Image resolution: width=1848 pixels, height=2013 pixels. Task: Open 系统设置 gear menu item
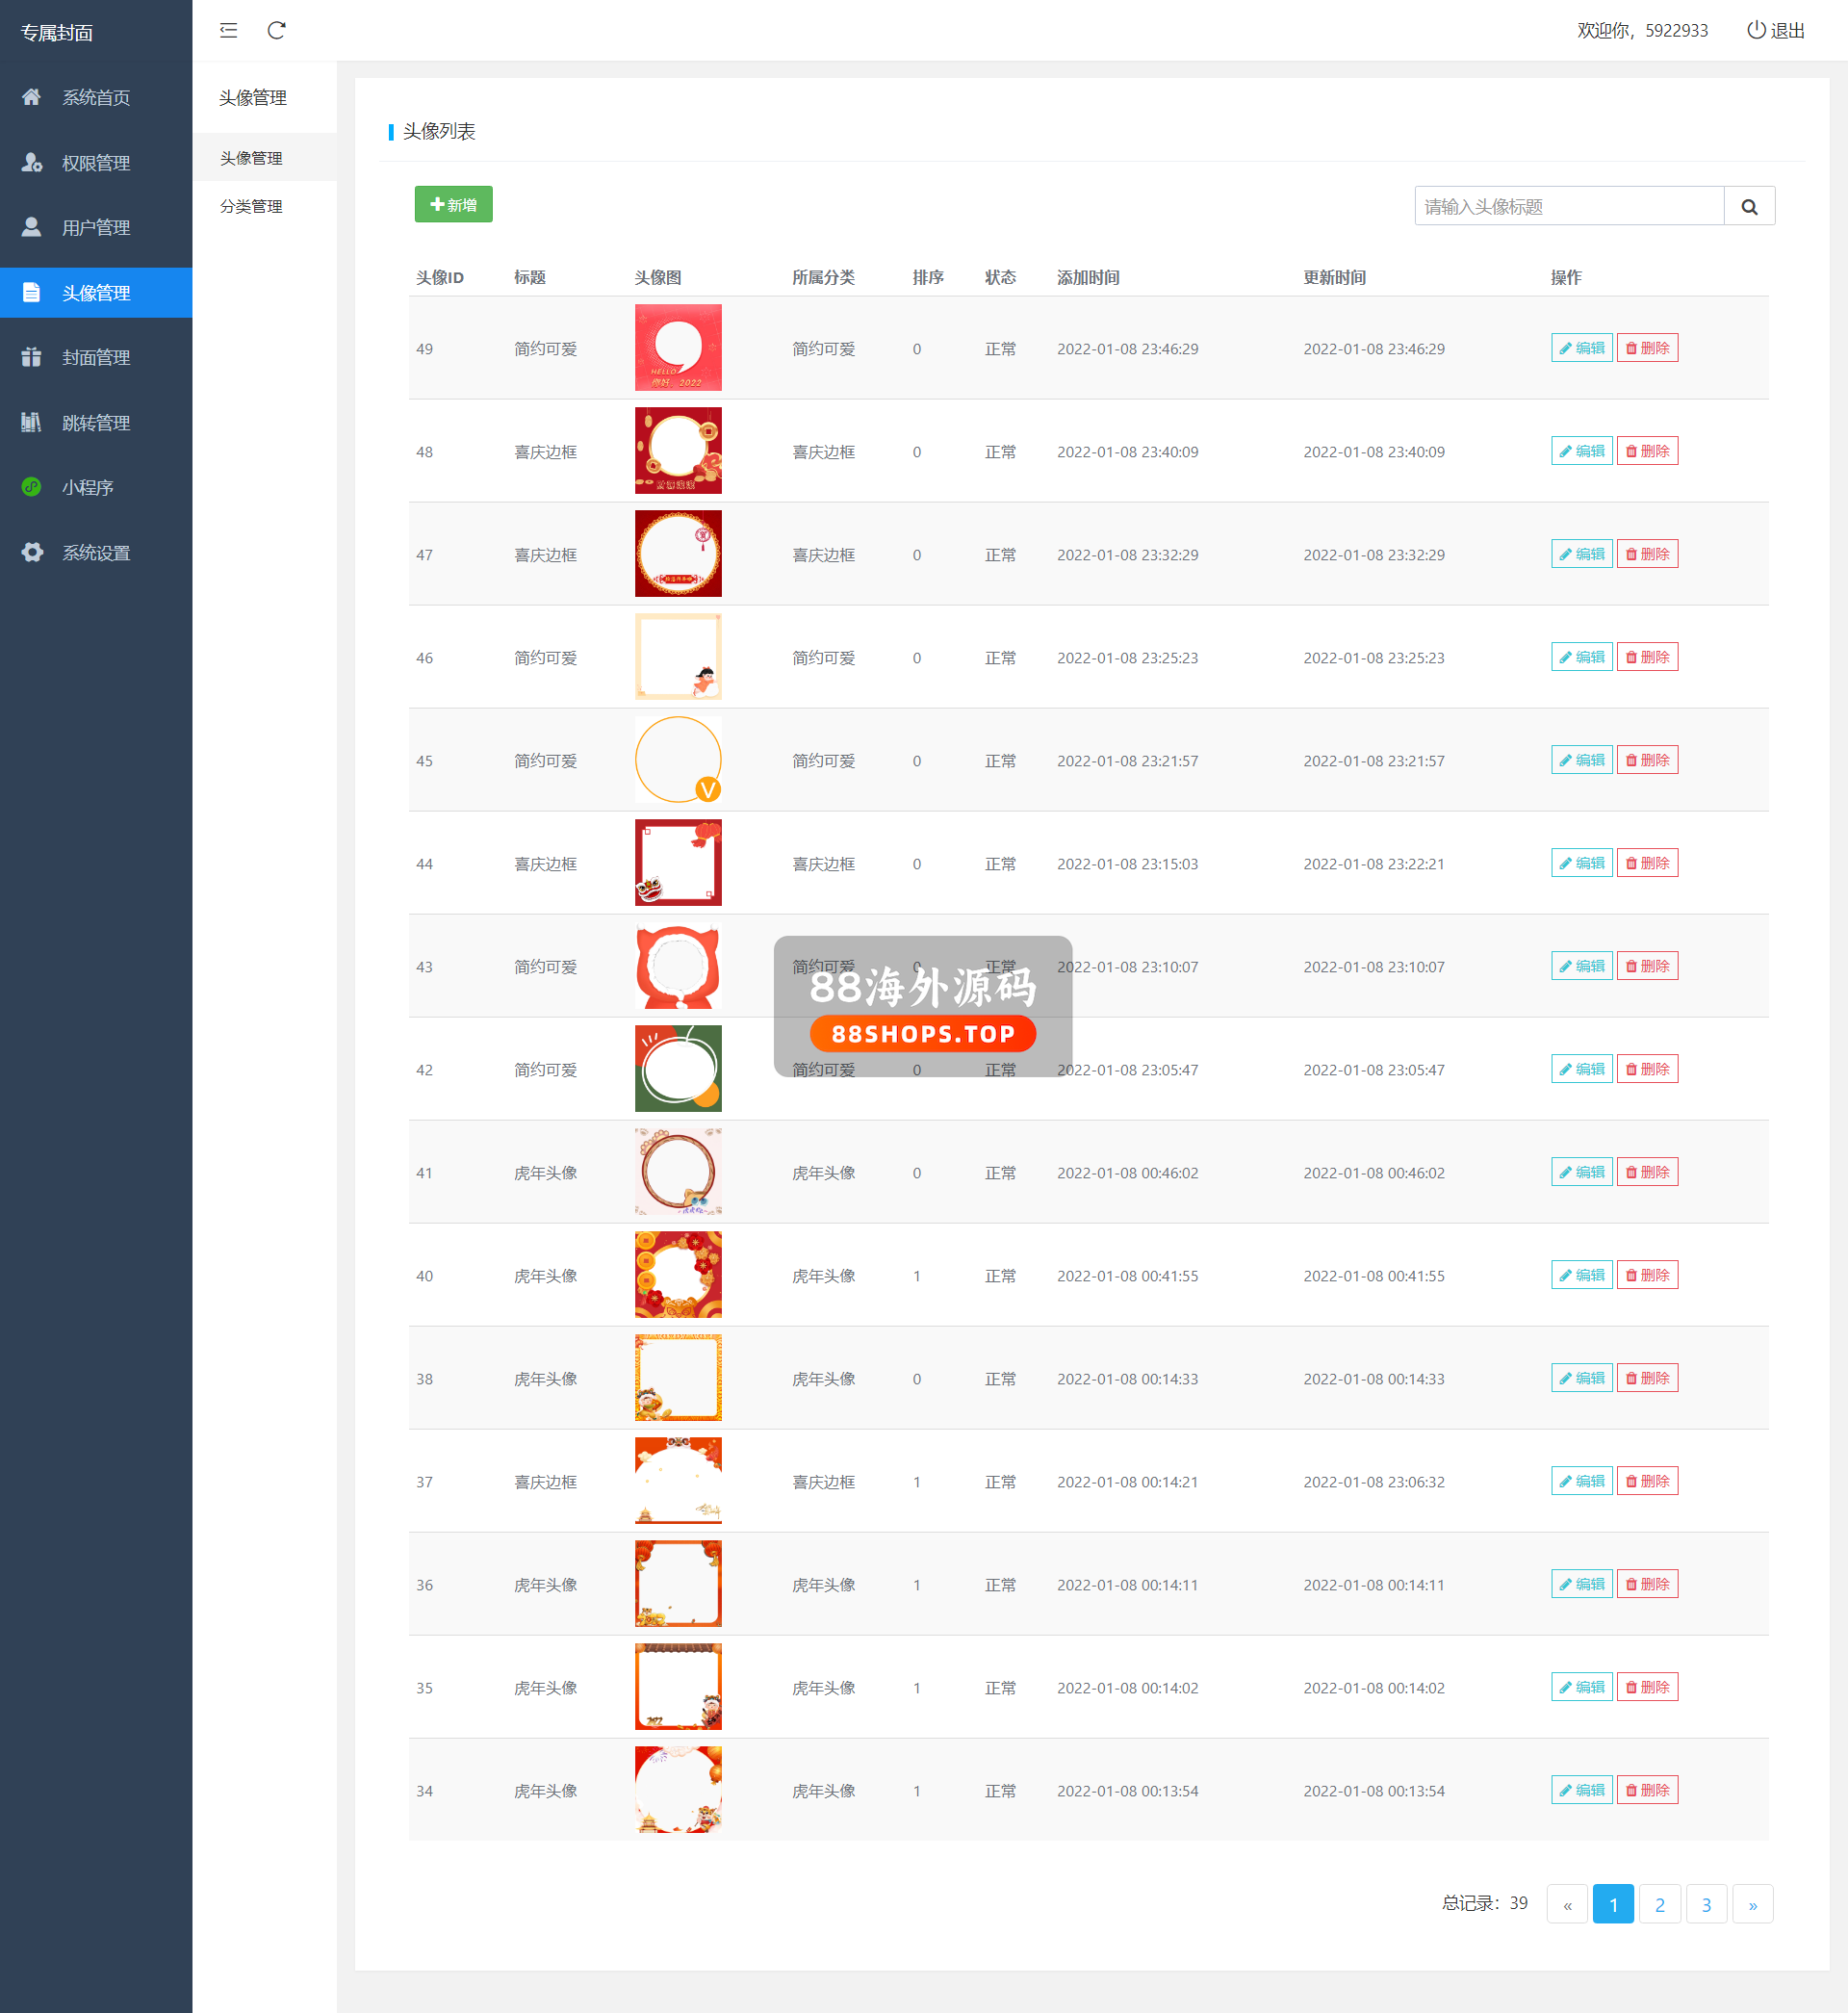pyautogui.click(x=95, y=552)
